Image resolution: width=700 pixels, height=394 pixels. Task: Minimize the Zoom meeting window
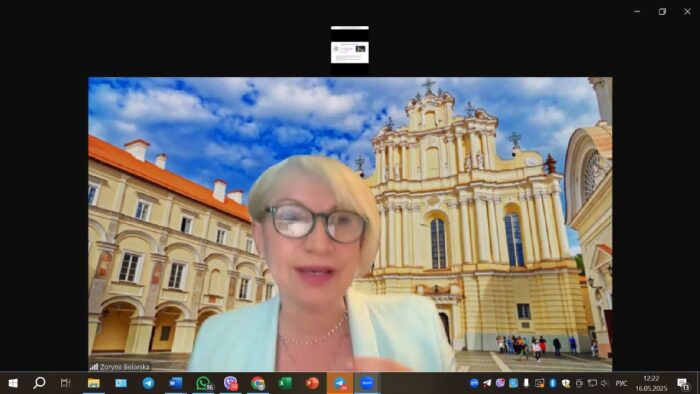[637, 11]
